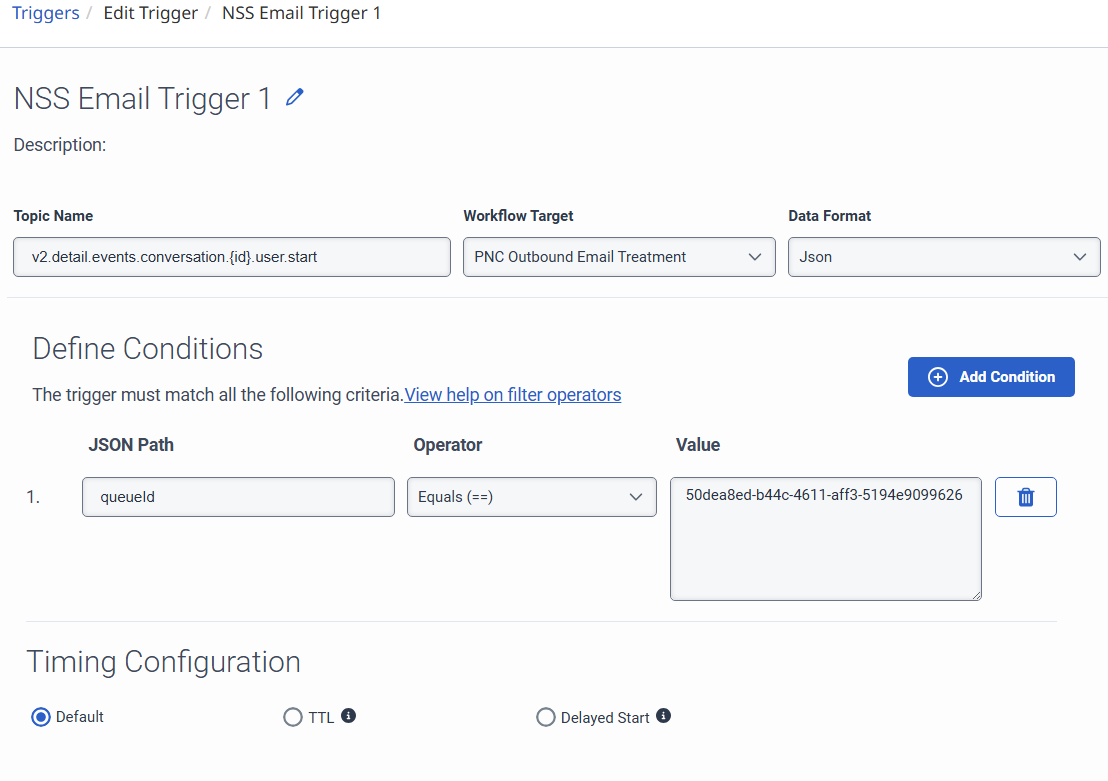Click the TTL info icon
1108x781 pixels.
[x=349, y=716]
